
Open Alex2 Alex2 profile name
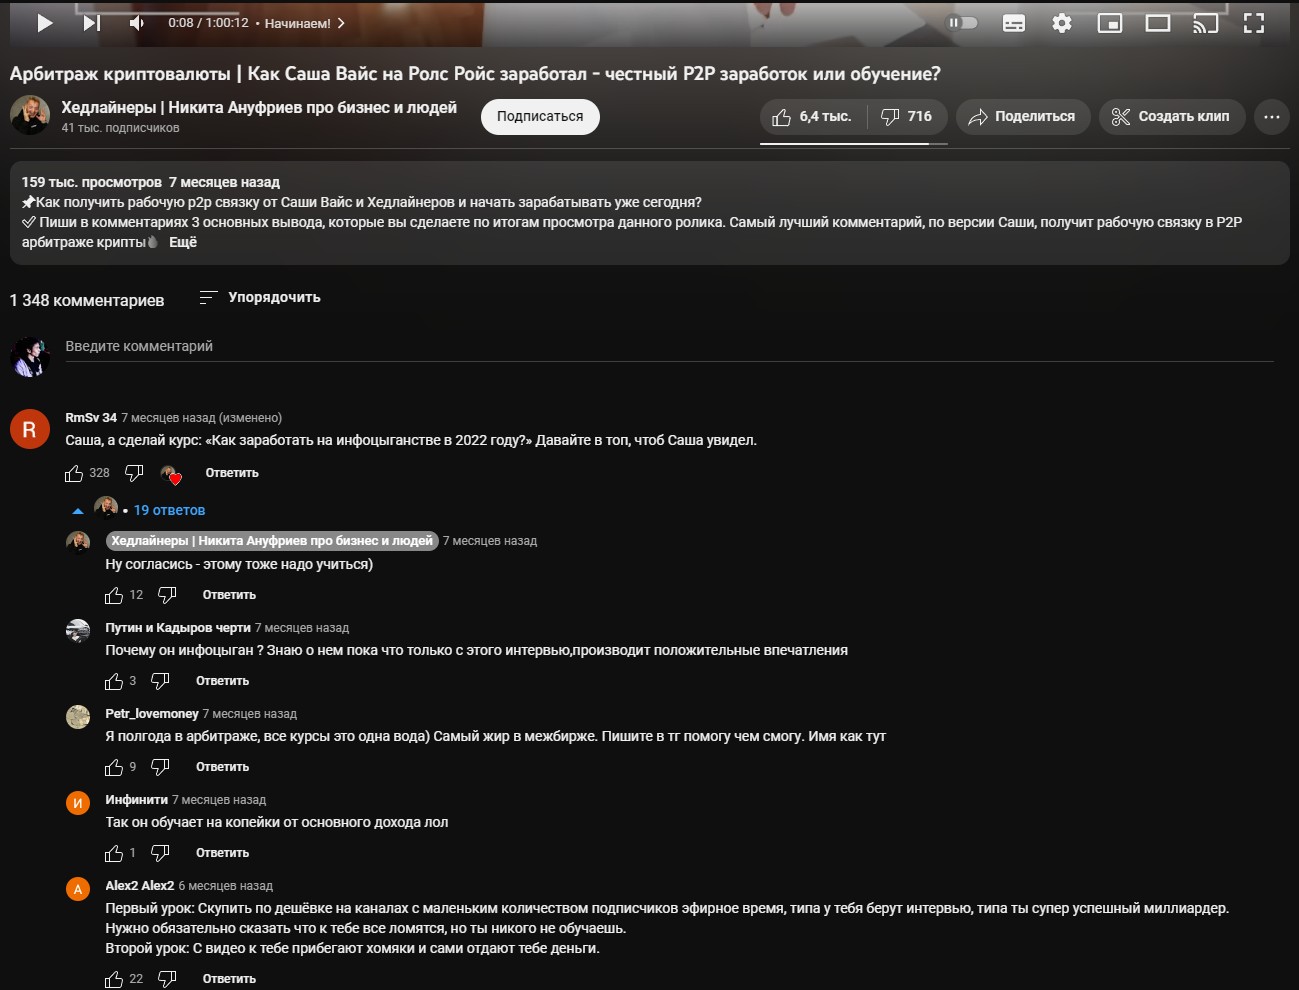pos(140,886)
